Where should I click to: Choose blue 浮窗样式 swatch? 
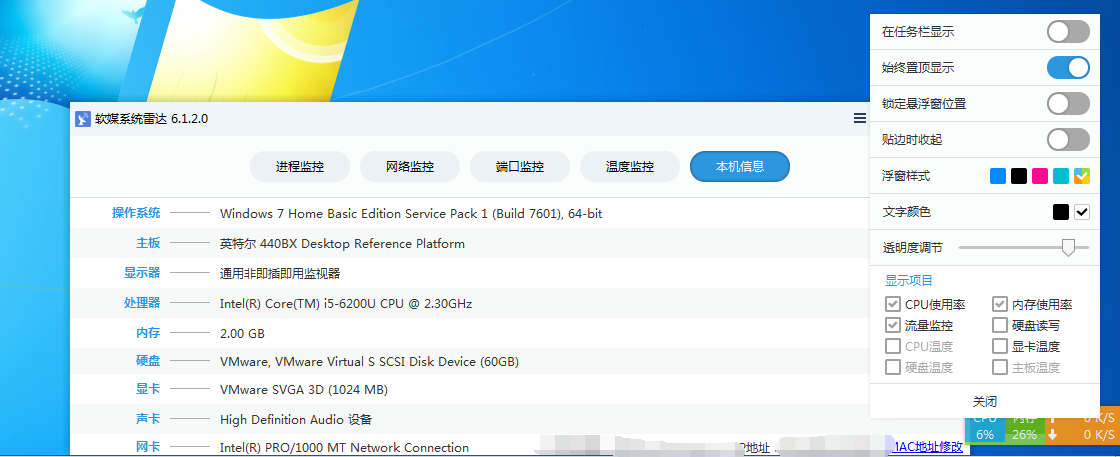(998, 176)
